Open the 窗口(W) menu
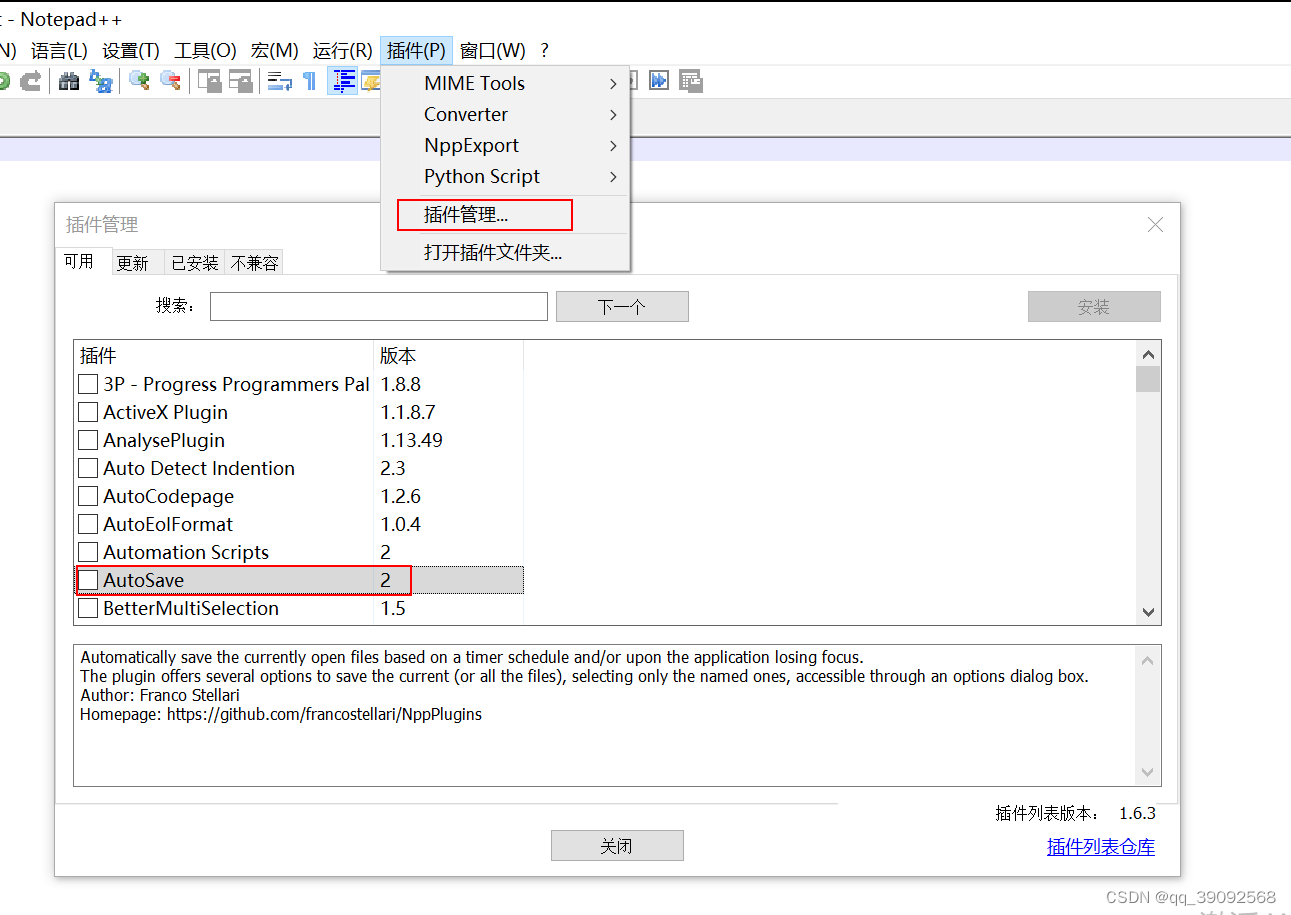Screen dimensions: 1291x915 coord(492,50)
